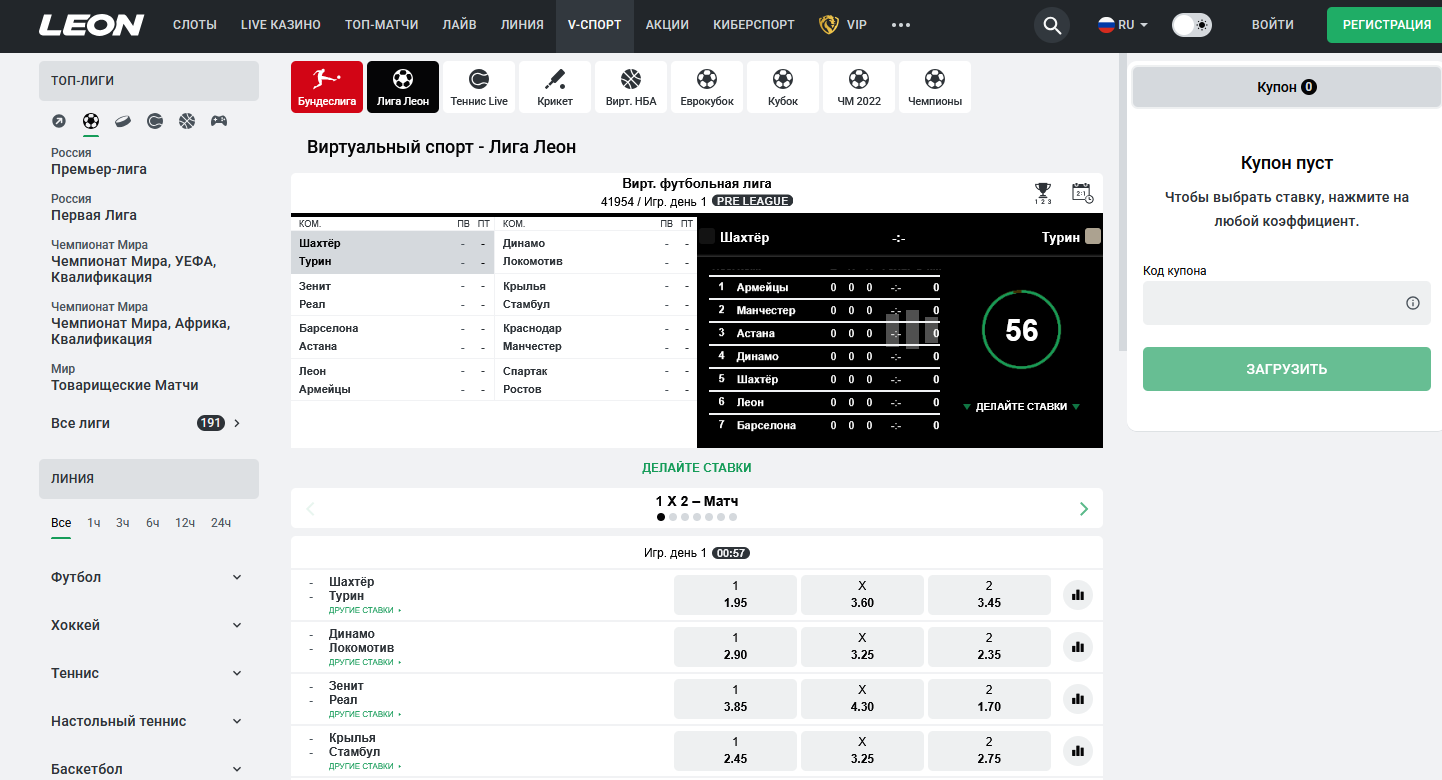Image resolution: width=1442 pixels, height=780 pixels.
Task: Select the 3ч time filter
Action: 122,523
